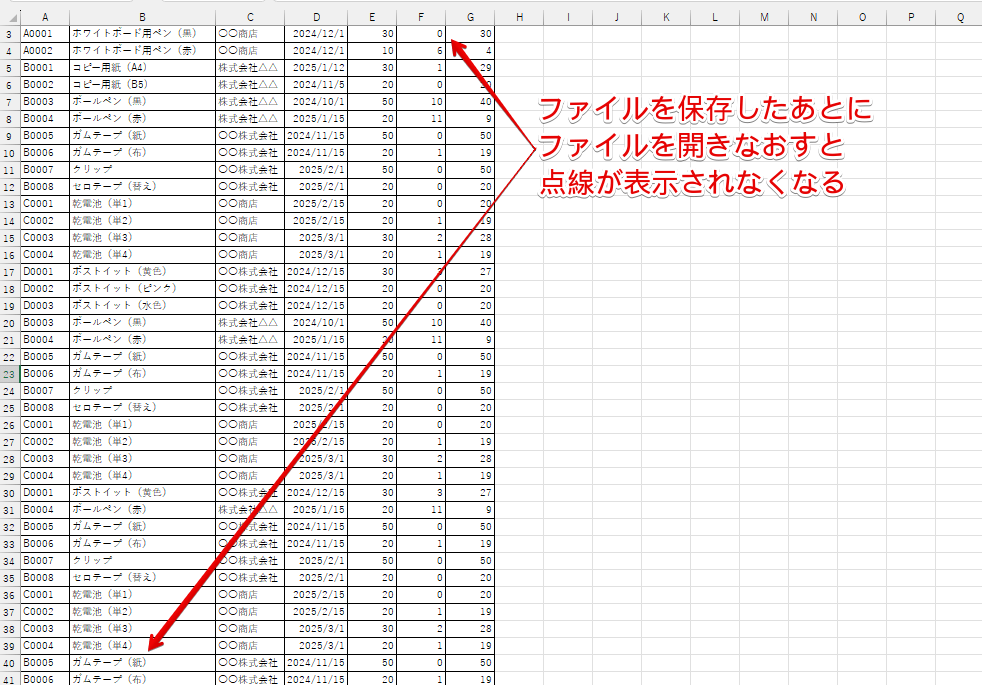Click the ガムテープ（紙）cell in row 40

pos(140,661)
